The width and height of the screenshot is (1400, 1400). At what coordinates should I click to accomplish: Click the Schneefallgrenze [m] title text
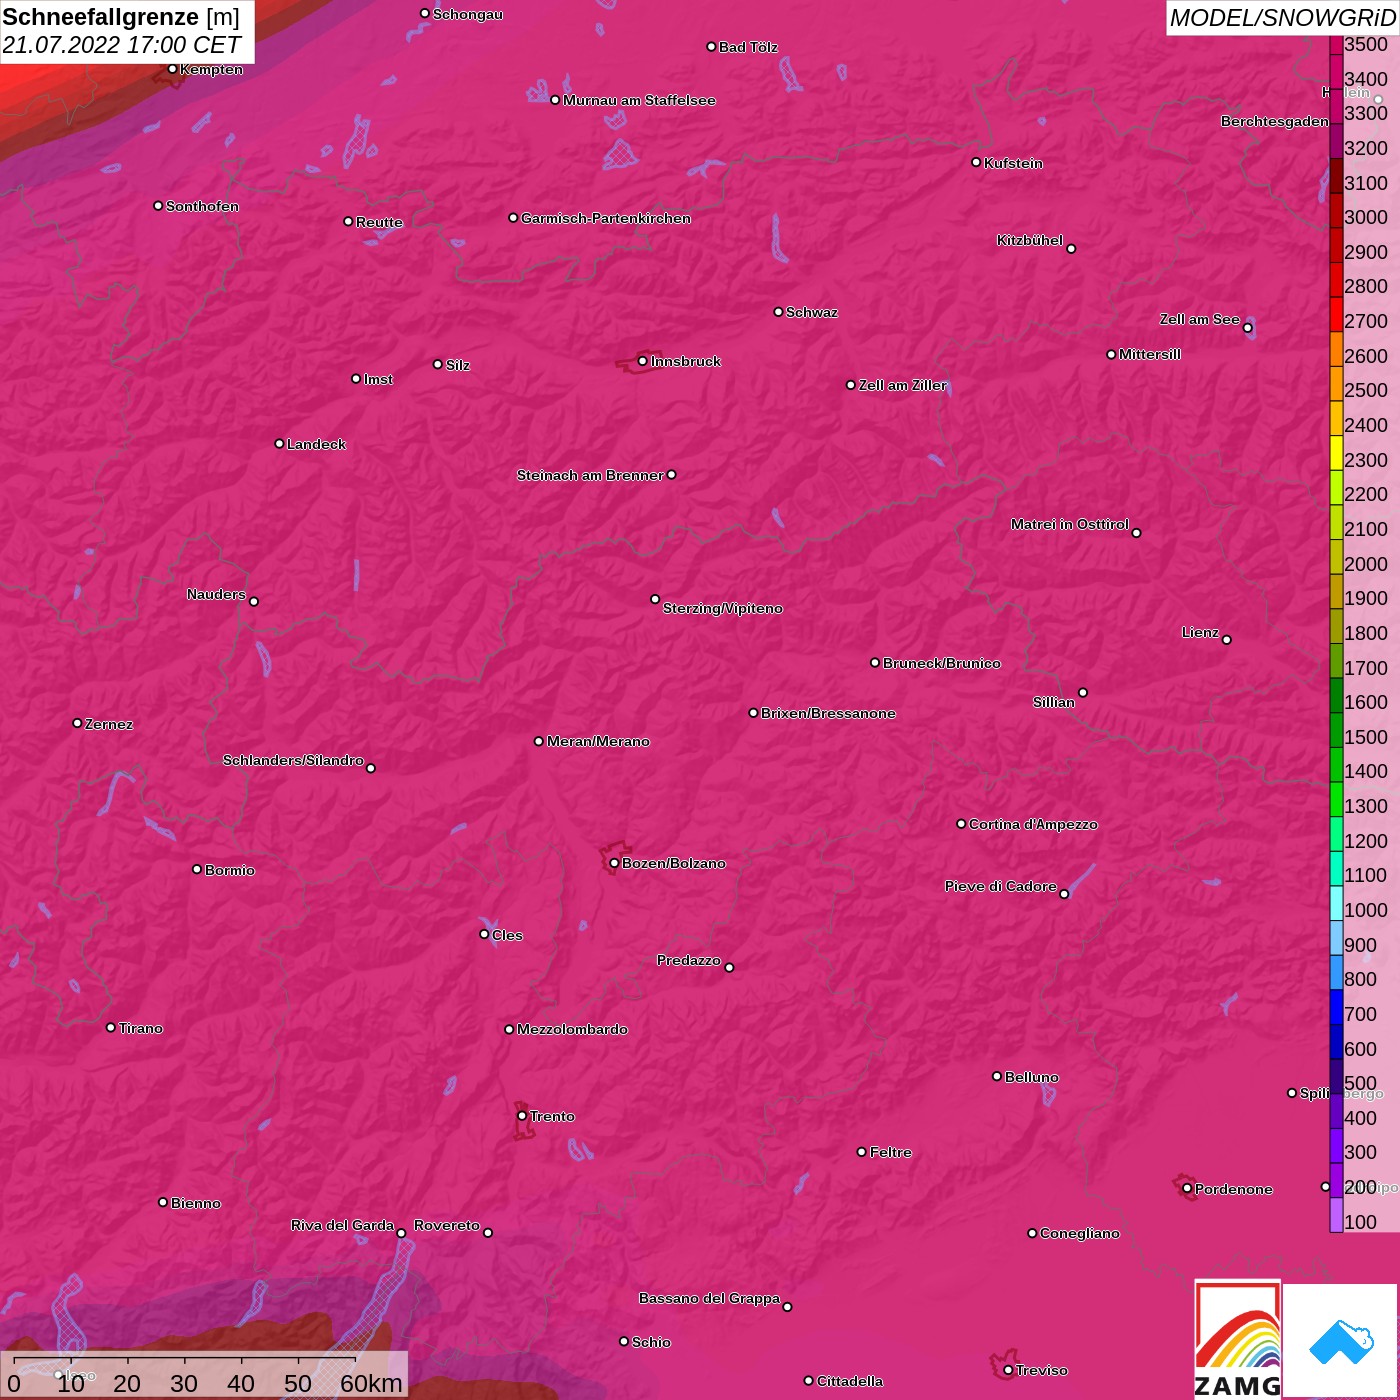121,17
